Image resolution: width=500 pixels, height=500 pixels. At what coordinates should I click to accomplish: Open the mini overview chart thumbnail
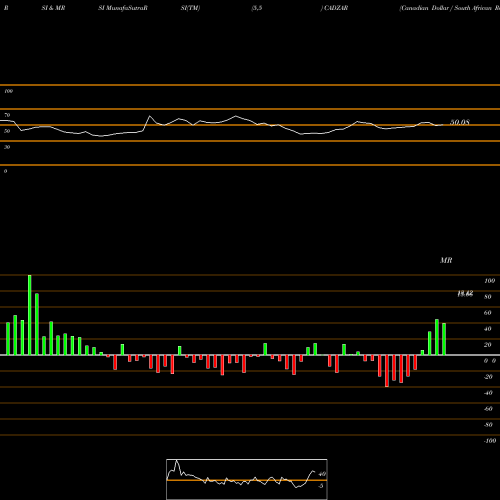tap(247, 479)
